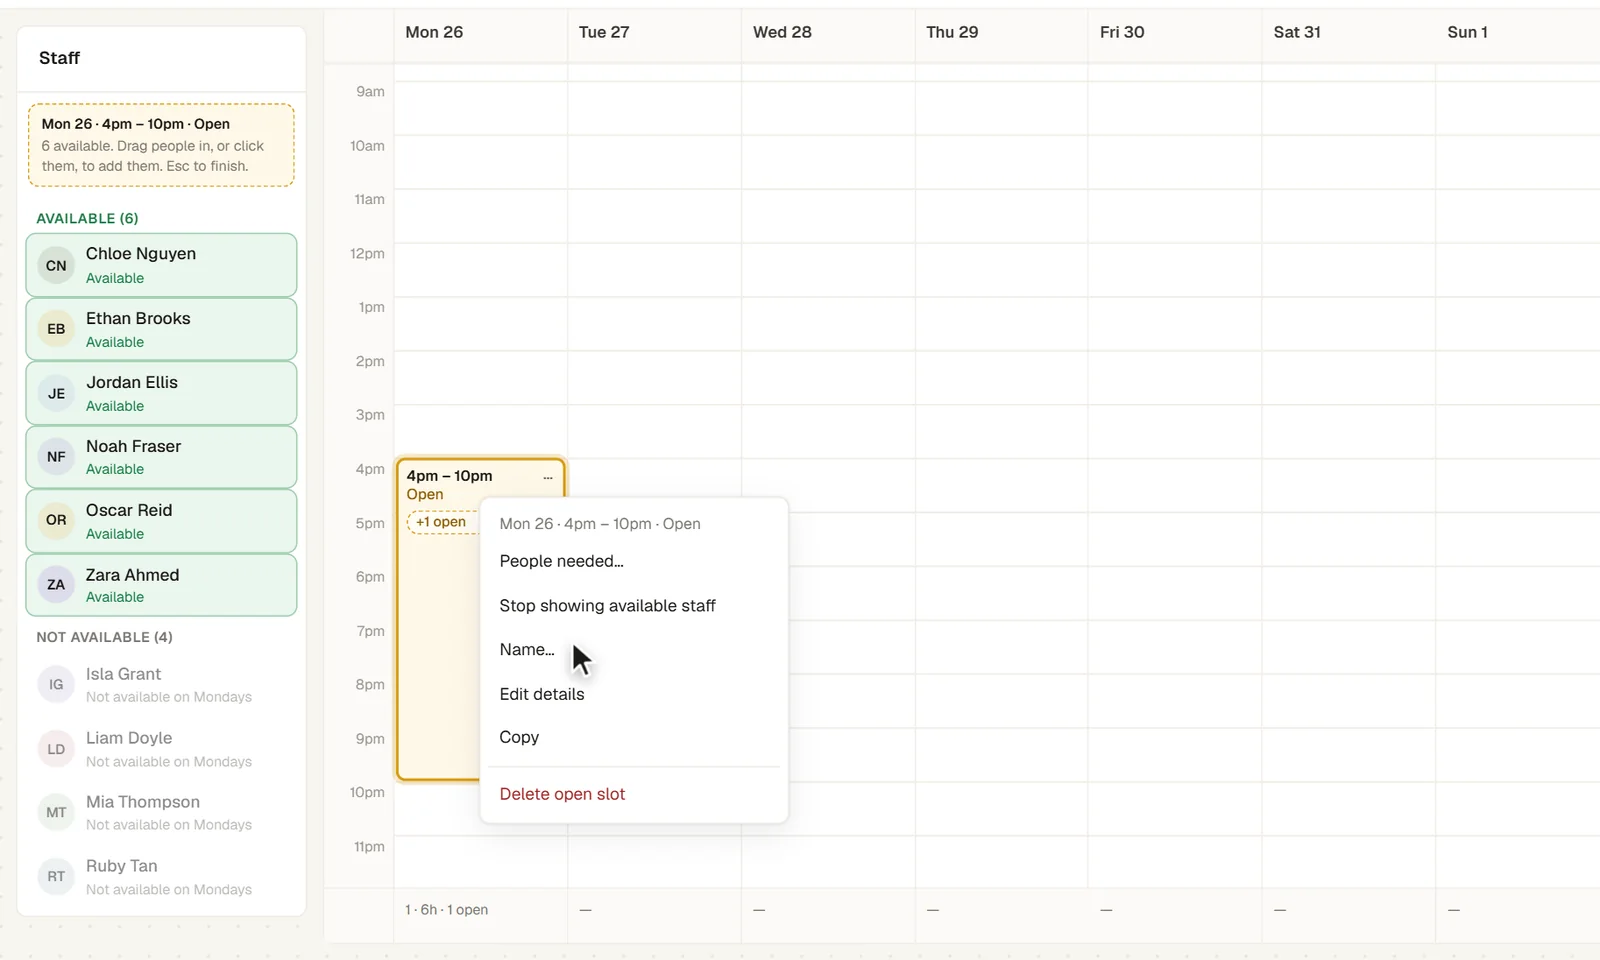1600x960 pixels.
Task: Click Noah Fraser's NF avatar
Action: pos(56,457)
